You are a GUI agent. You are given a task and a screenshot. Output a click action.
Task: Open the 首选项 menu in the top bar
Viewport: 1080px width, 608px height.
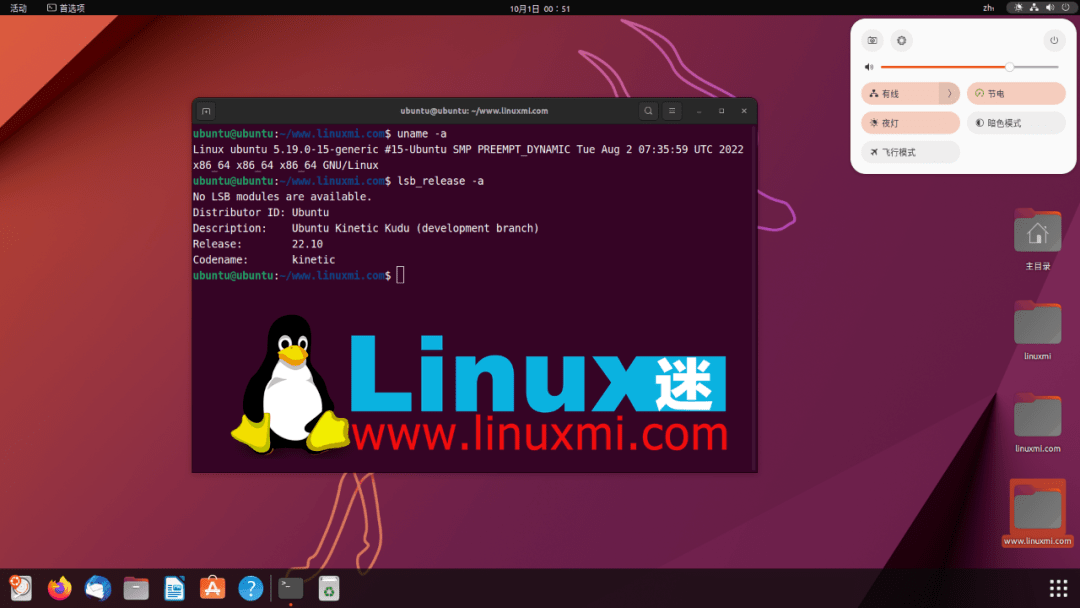click(65, 7)
